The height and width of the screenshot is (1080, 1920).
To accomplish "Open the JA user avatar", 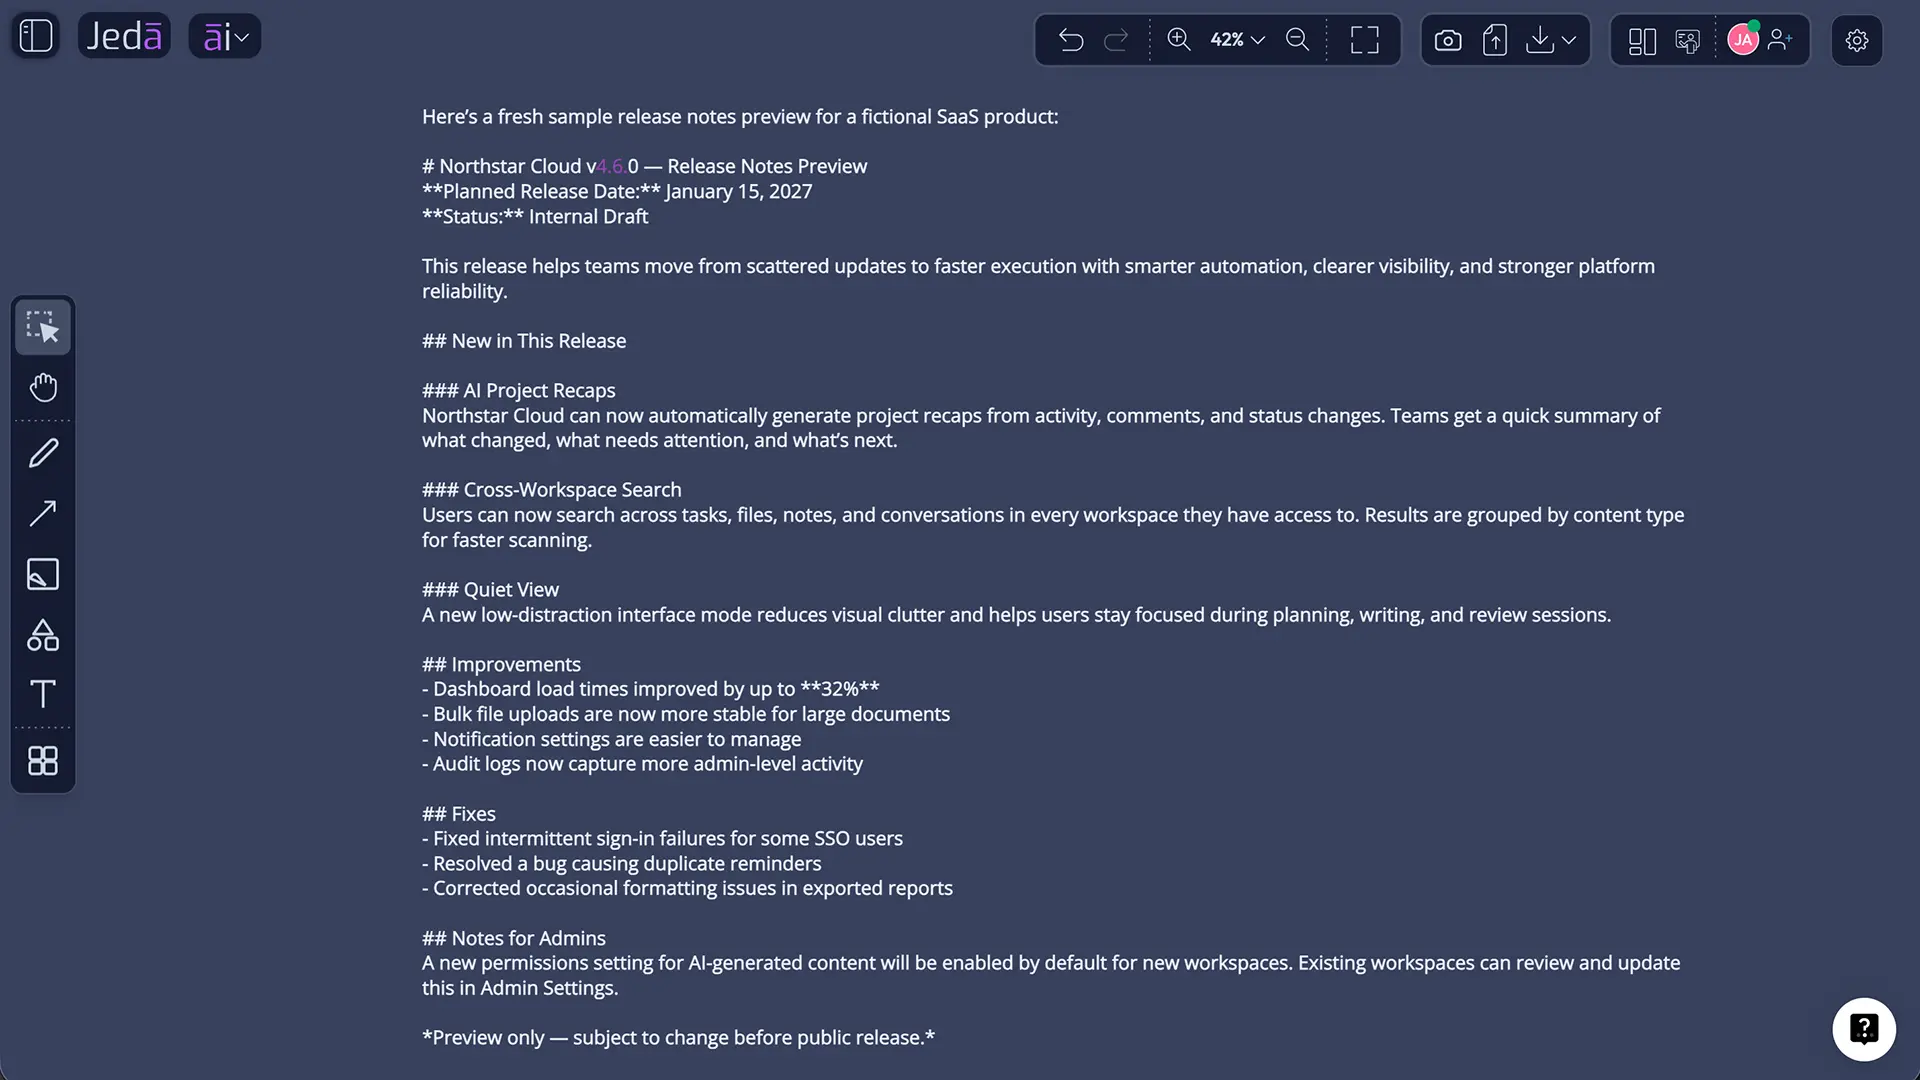I will [1743, 40].
